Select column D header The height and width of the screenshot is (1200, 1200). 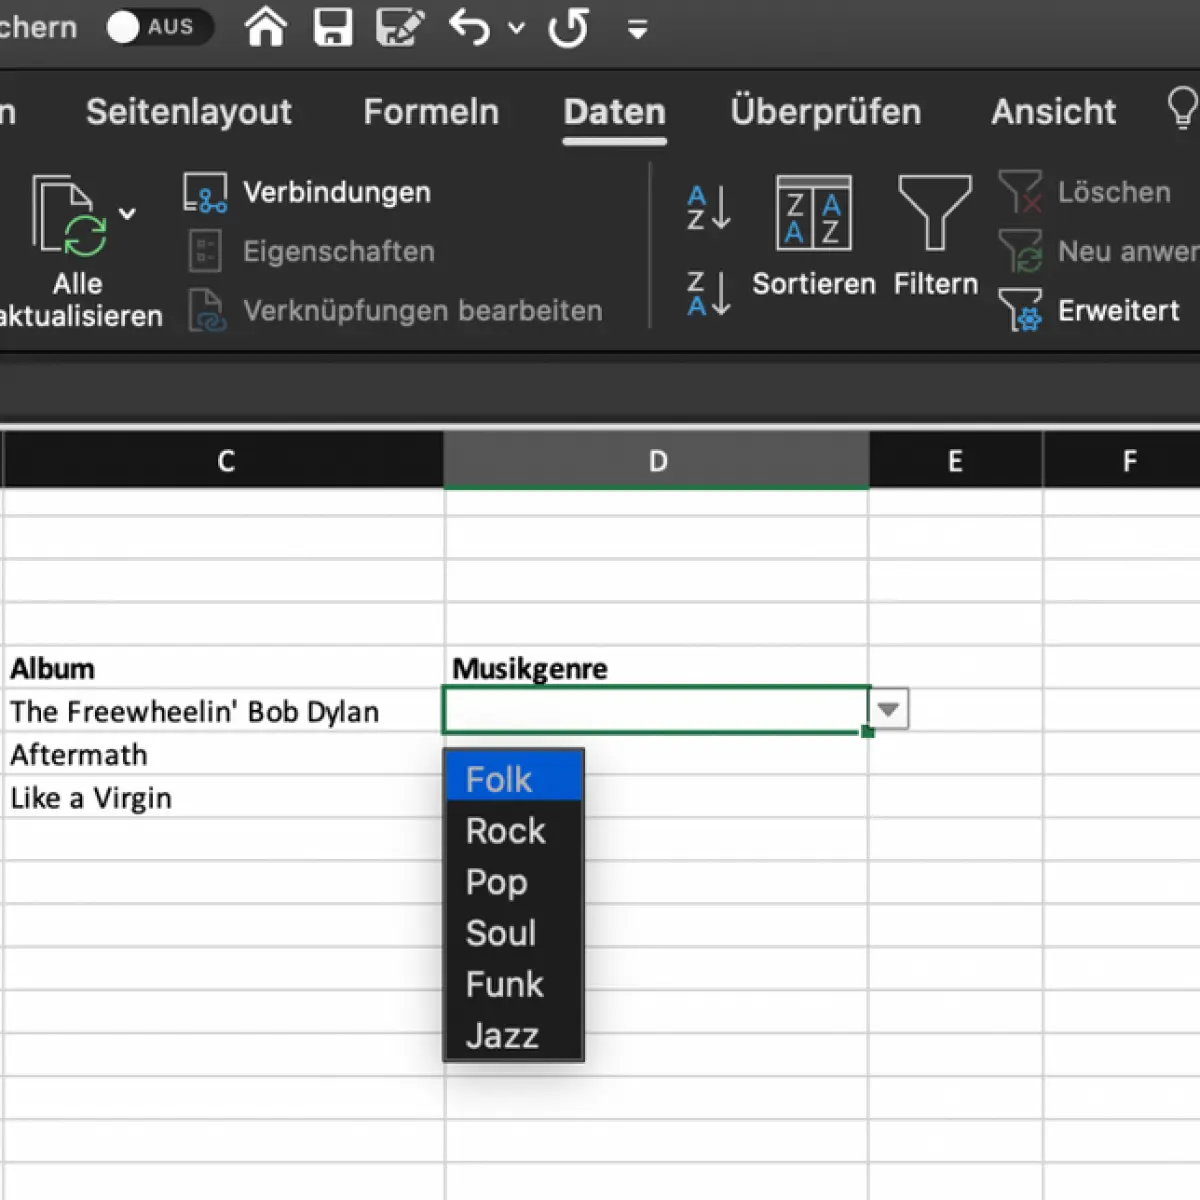[657, 460]
